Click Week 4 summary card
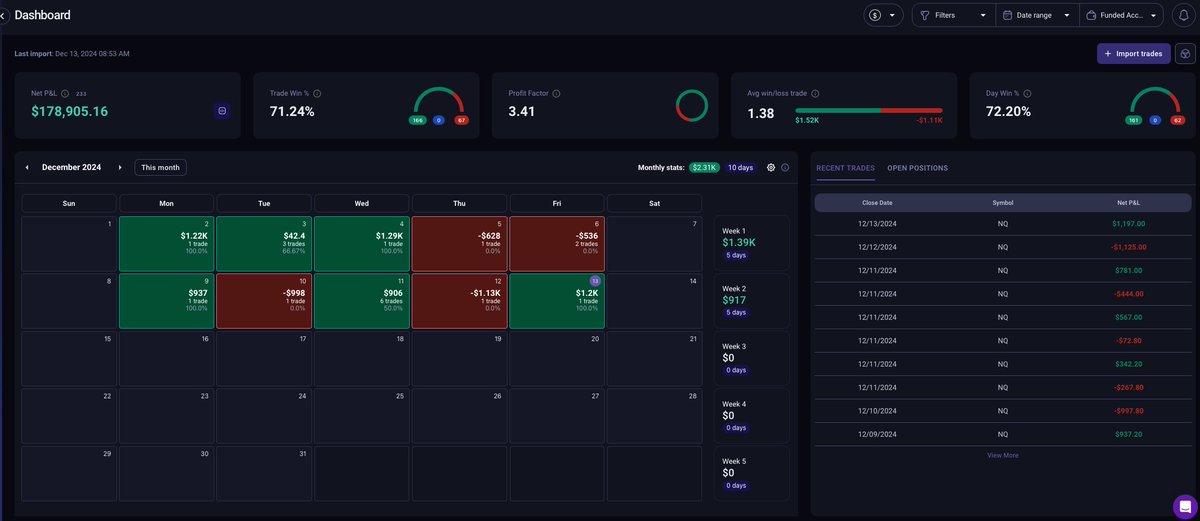 coord(751,416)
